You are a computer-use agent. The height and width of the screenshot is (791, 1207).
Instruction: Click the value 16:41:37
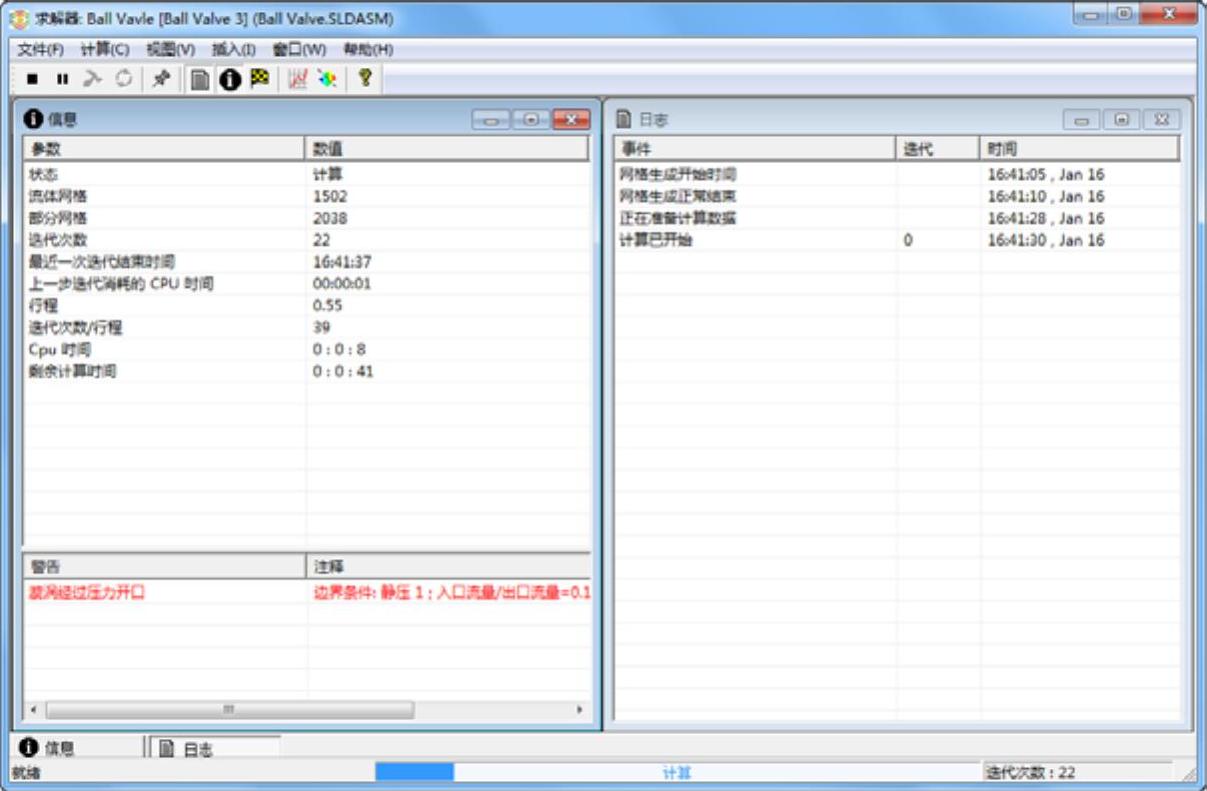tap(342, 262)
